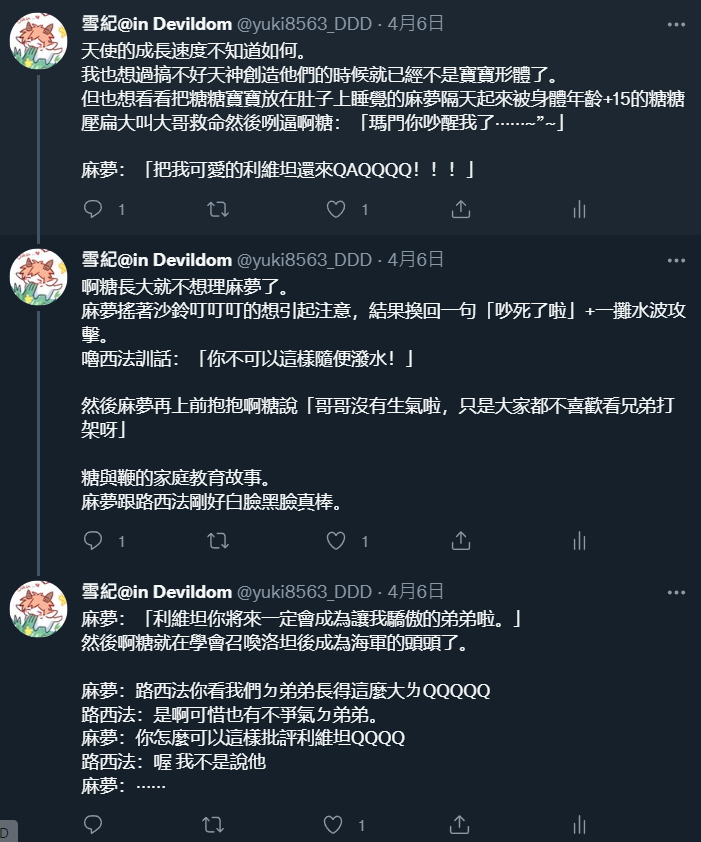Open profile avatar on the third tweet
Screen dimensions: 701x842
point(38,608)
